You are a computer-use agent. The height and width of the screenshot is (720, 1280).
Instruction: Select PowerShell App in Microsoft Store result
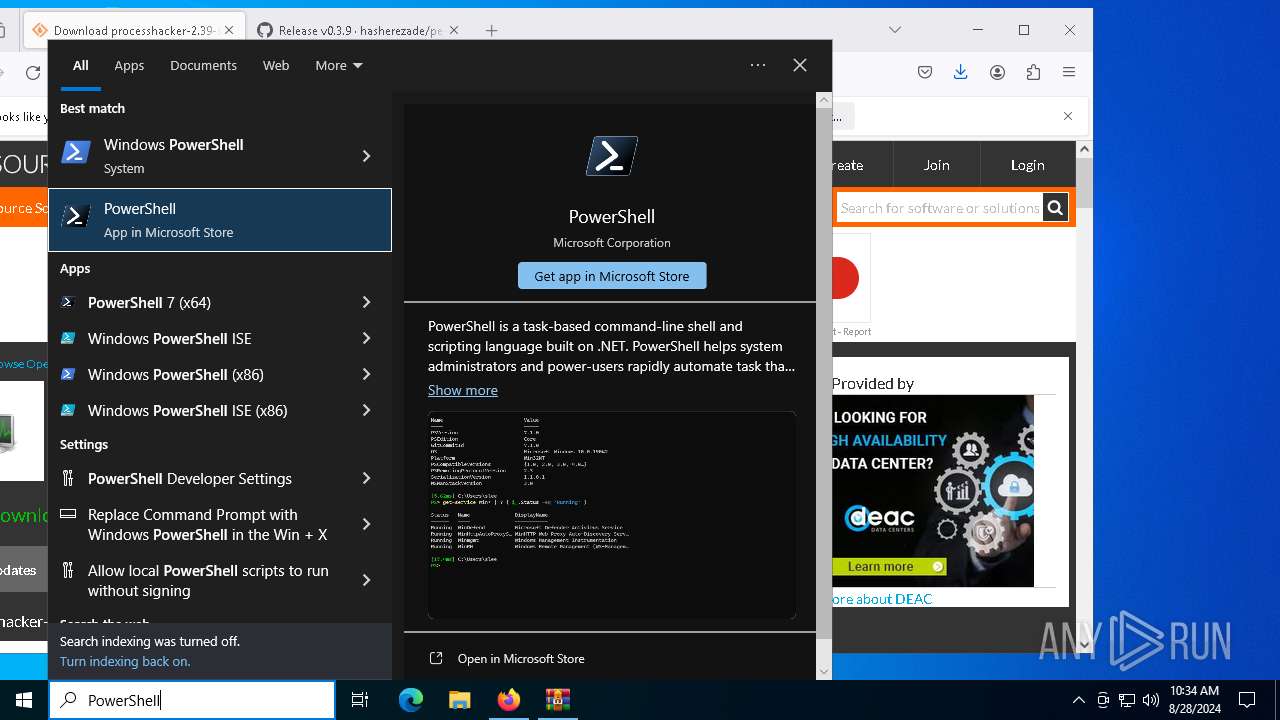click(220, 220)
